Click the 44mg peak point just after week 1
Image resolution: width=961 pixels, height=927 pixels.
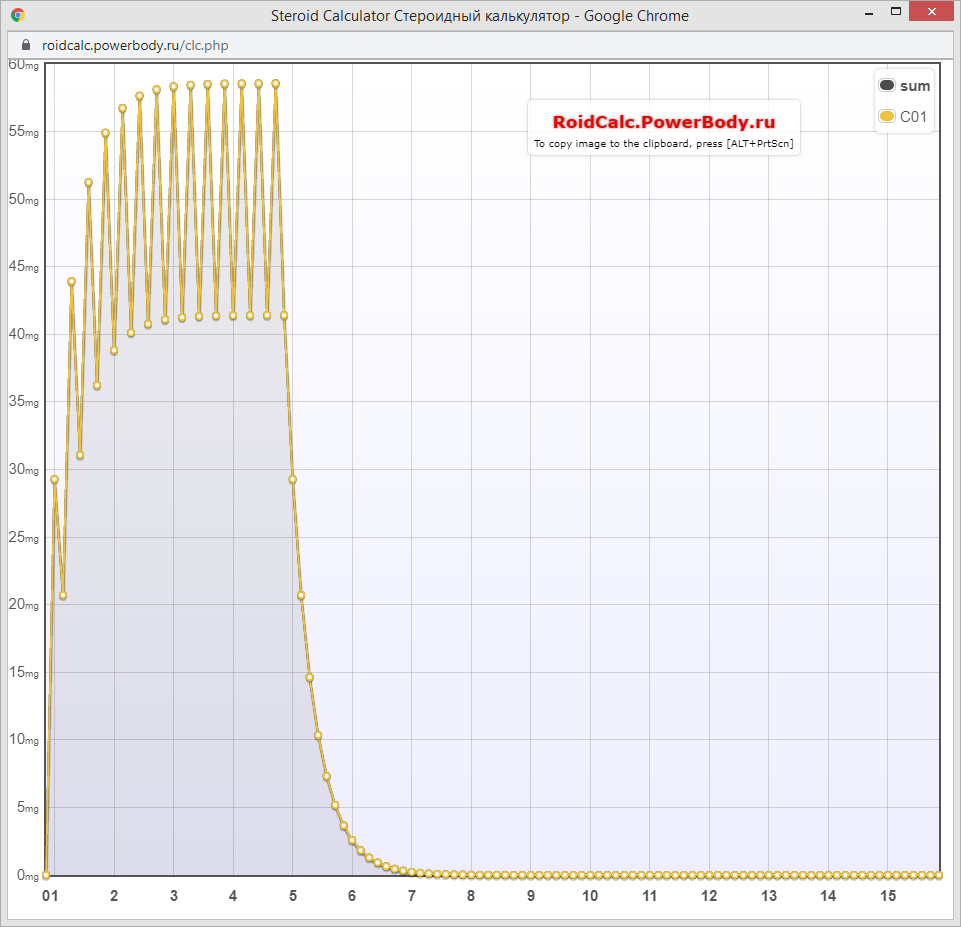[x=71, y=281]
